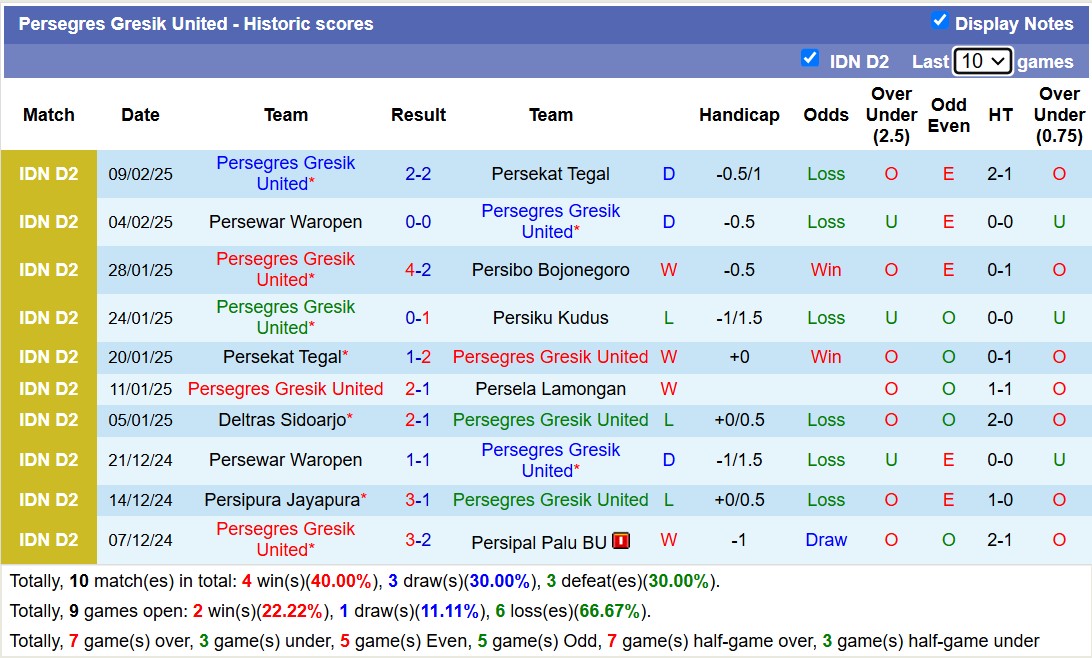Uncheck Display Notes in the header
This screenshot has width=1092, height=658.
point(937,22)
